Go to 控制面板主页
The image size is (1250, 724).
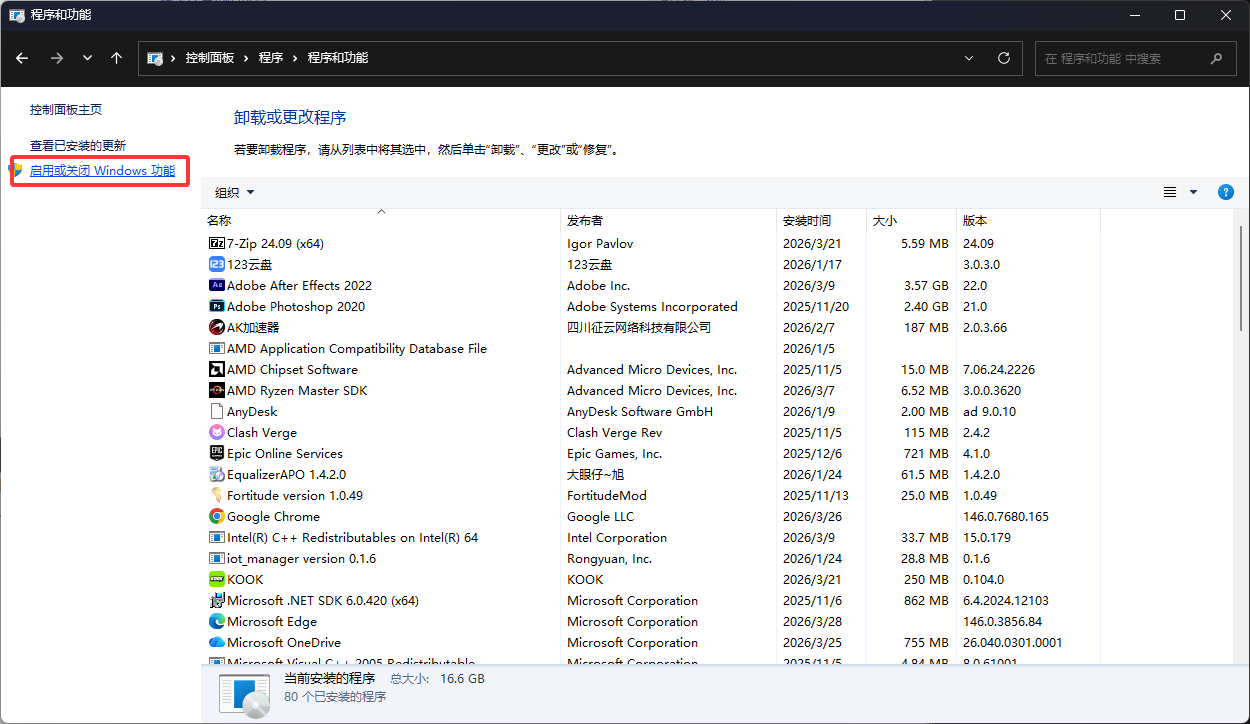click(66, 109)
